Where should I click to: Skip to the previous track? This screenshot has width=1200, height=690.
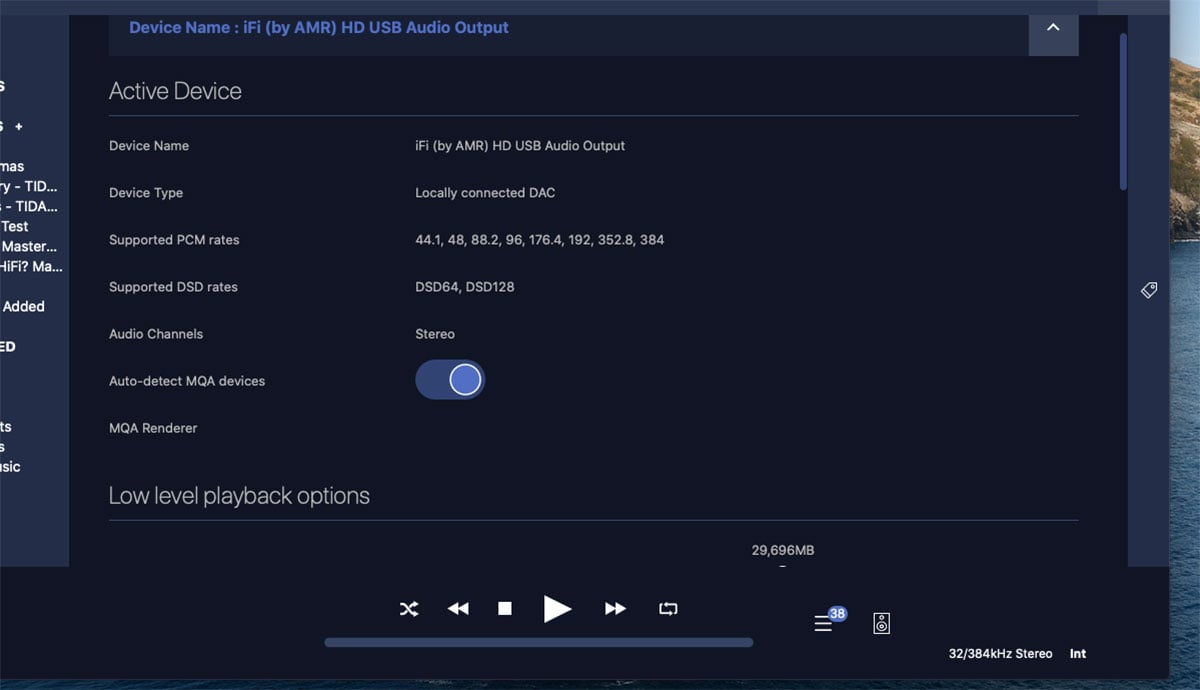click(458, 608)
